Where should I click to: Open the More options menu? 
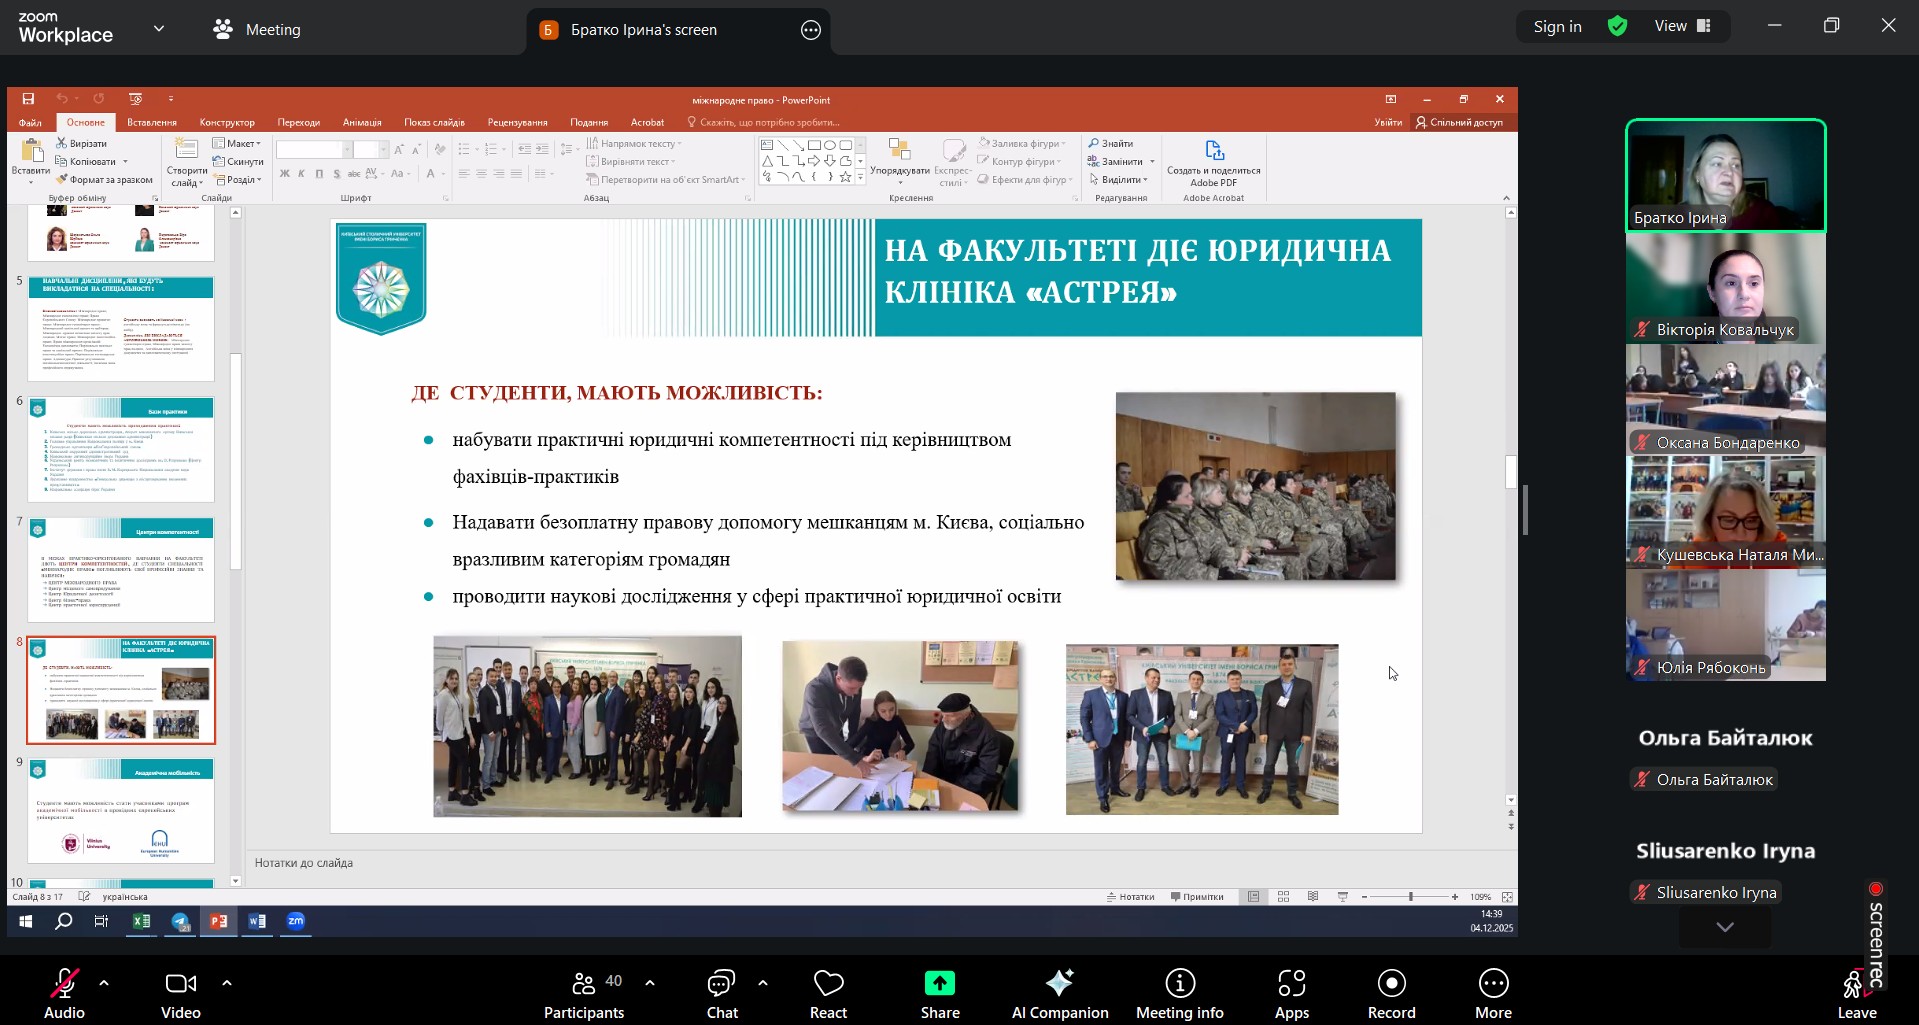click(1493, 994)
